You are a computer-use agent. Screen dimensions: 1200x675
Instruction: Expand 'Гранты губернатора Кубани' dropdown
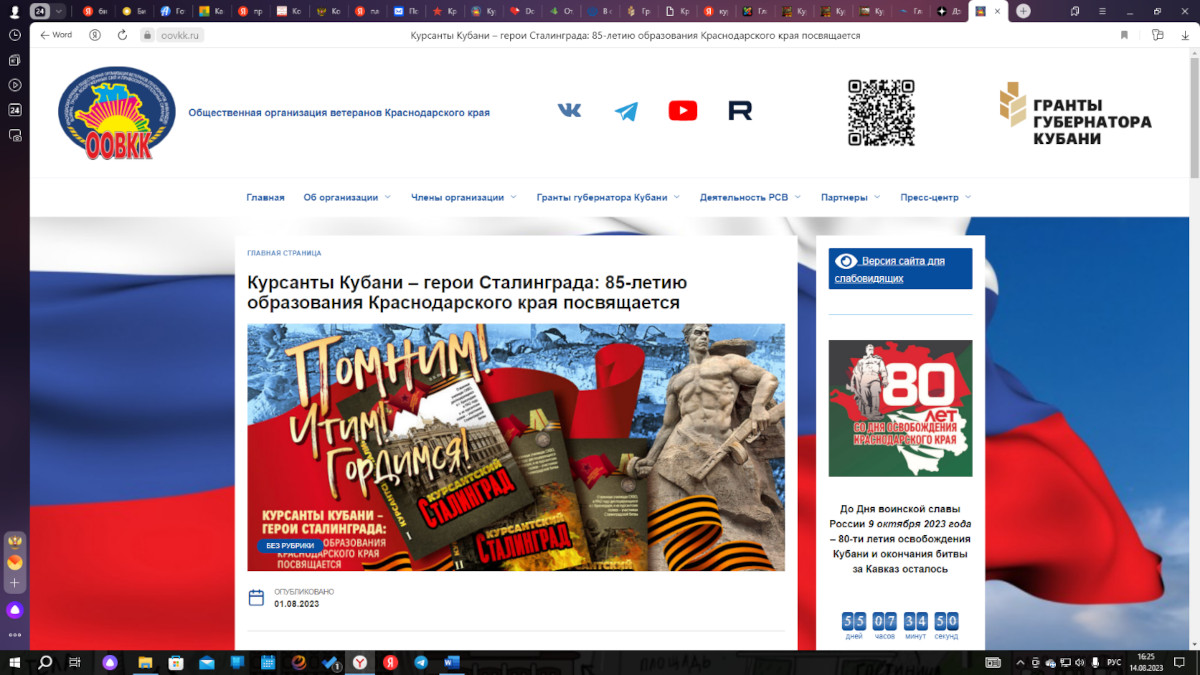(x=607, y=198)
